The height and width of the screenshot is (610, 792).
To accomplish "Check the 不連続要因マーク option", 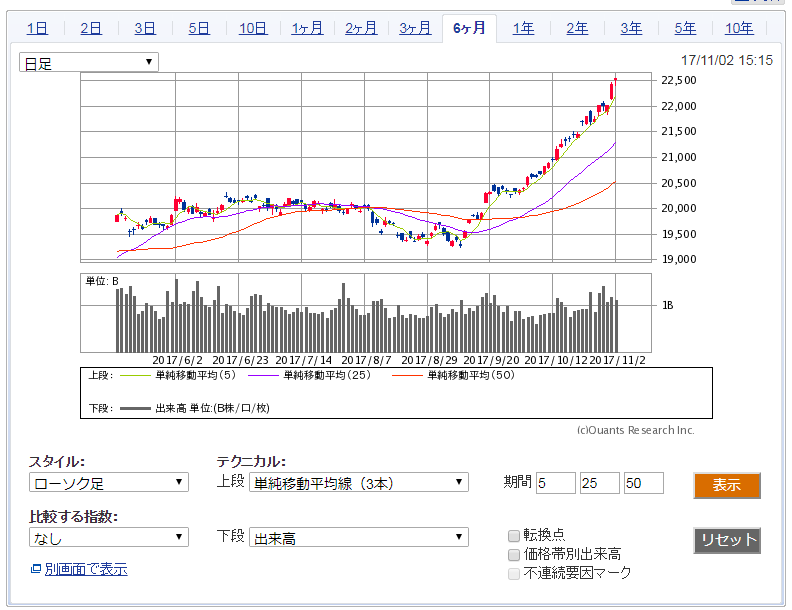I will (x=514, y=573).
